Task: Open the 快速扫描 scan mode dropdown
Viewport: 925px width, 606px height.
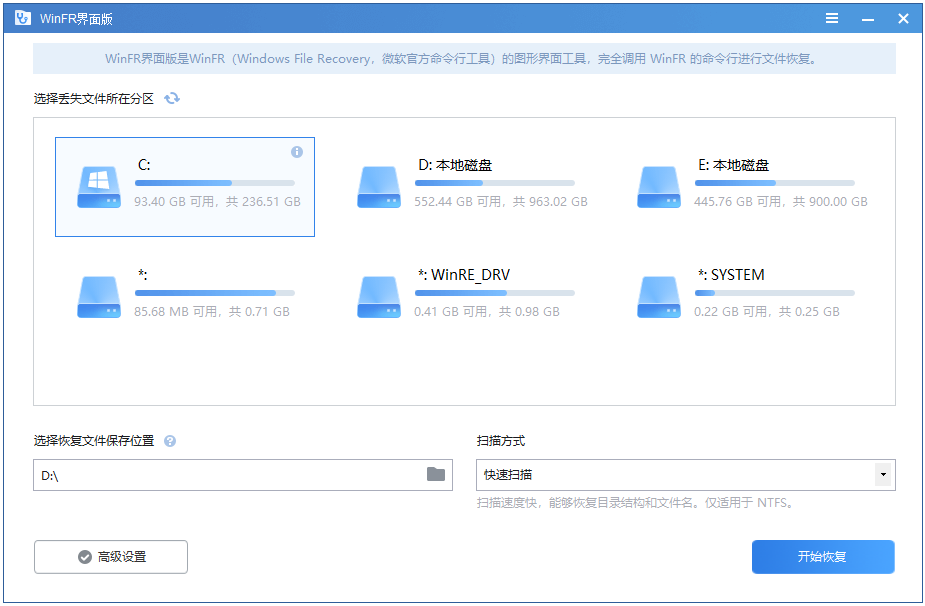Action: (x=685, y=475)
